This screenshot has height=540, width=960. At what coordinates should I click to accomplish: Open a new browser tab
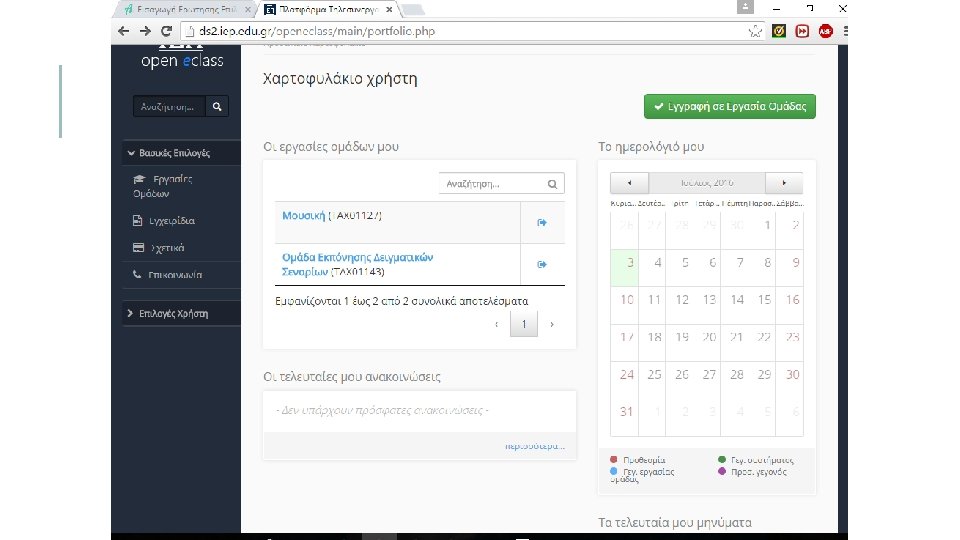pyautogui.click(x=413, y=10)
